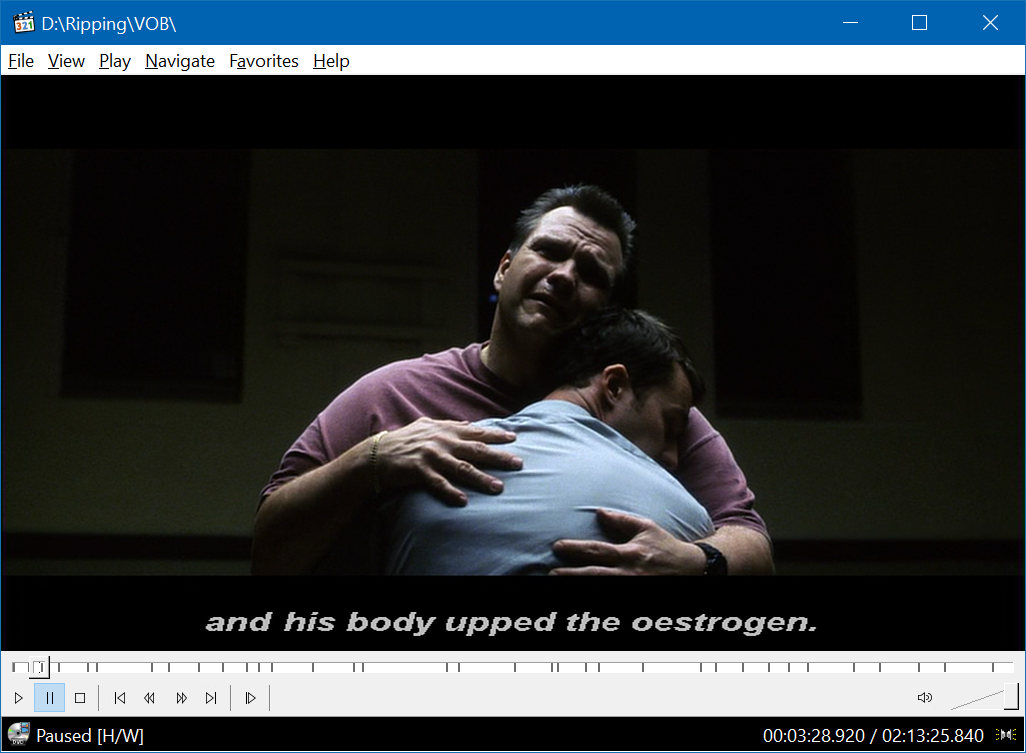Image resolution: width=1026 pixels, height=753 pixels.
Task: Increase playback speed with the fast-forward icon
Action: [x=181, y=698]
